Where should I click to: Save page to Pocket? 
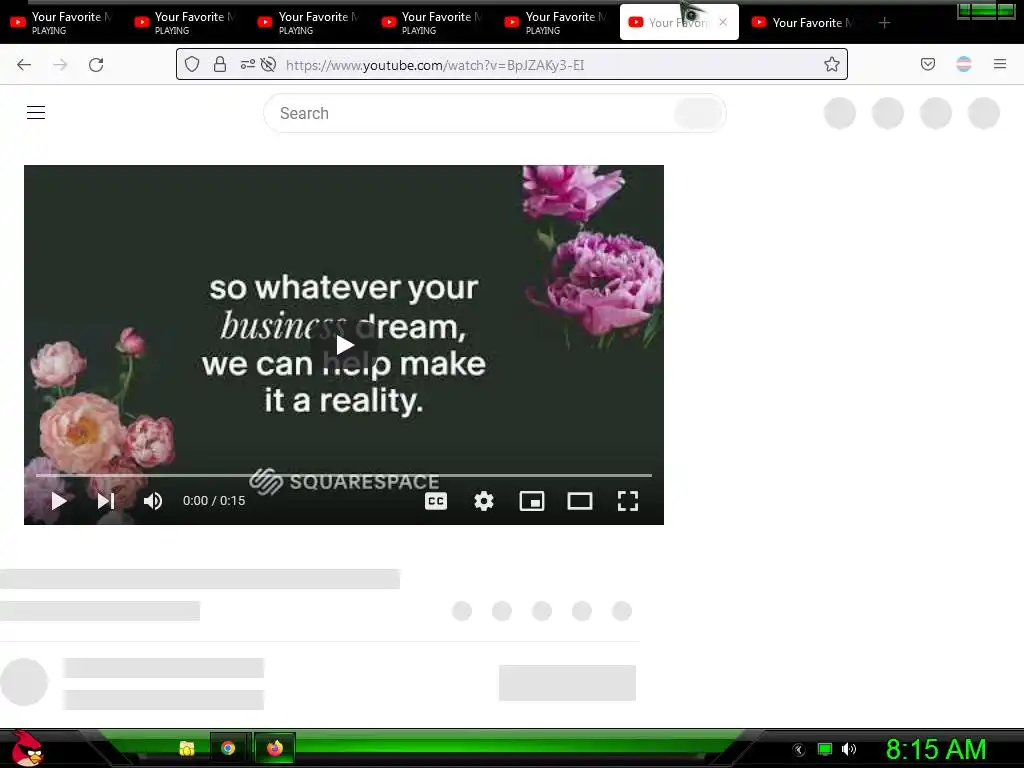pos(928,64)
